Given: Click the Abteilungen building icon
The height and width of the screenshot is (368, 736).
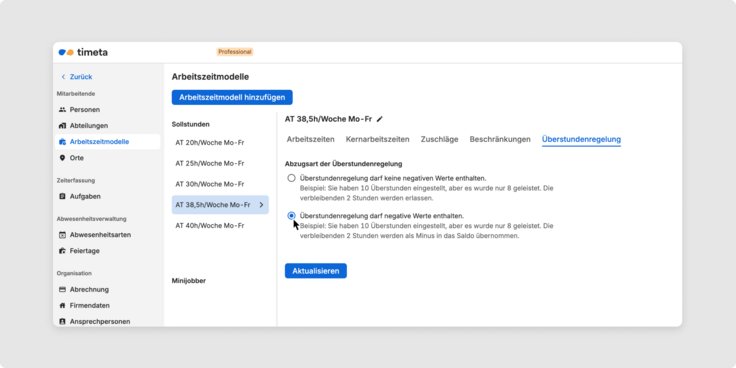Looking at the screenshot, I should (62, 126).
